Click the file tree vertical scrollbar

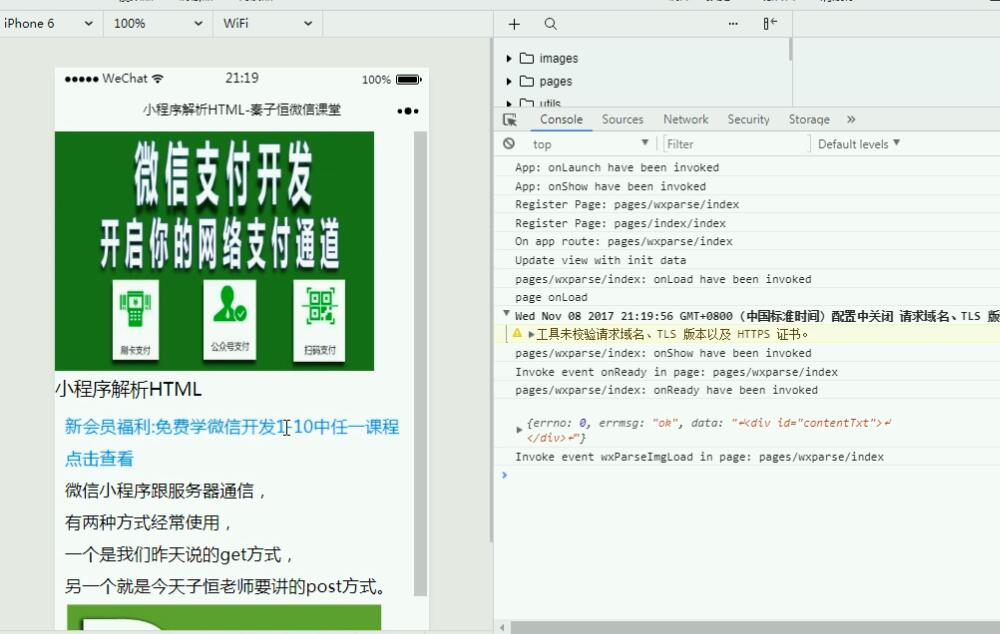[x=790, y=50]
